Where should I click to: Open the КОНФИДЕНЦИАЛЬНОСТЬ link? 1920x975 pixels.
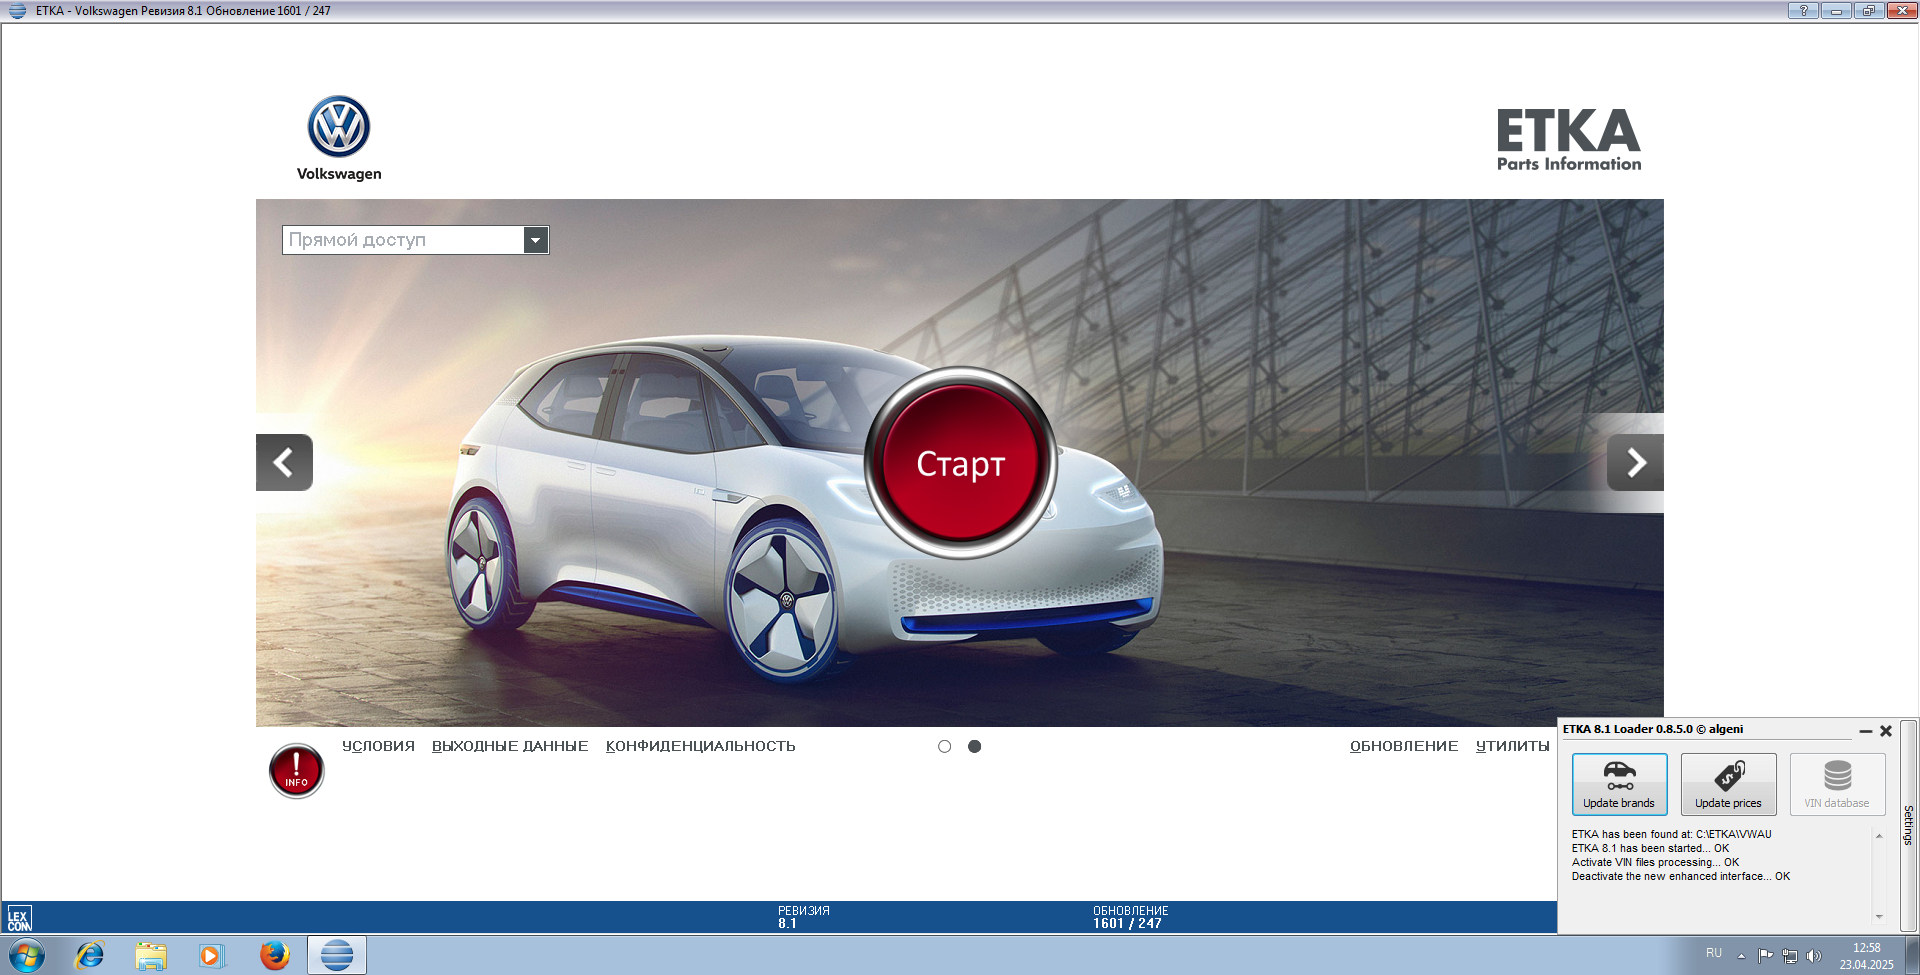click(x=700, y=746)
